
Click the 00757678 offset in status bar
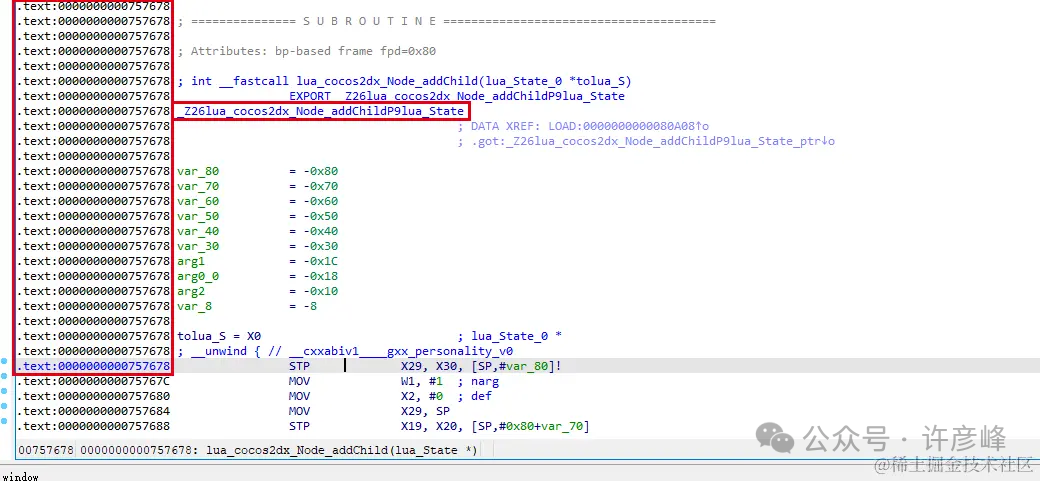pyautogui.click(x=46, y=450)
